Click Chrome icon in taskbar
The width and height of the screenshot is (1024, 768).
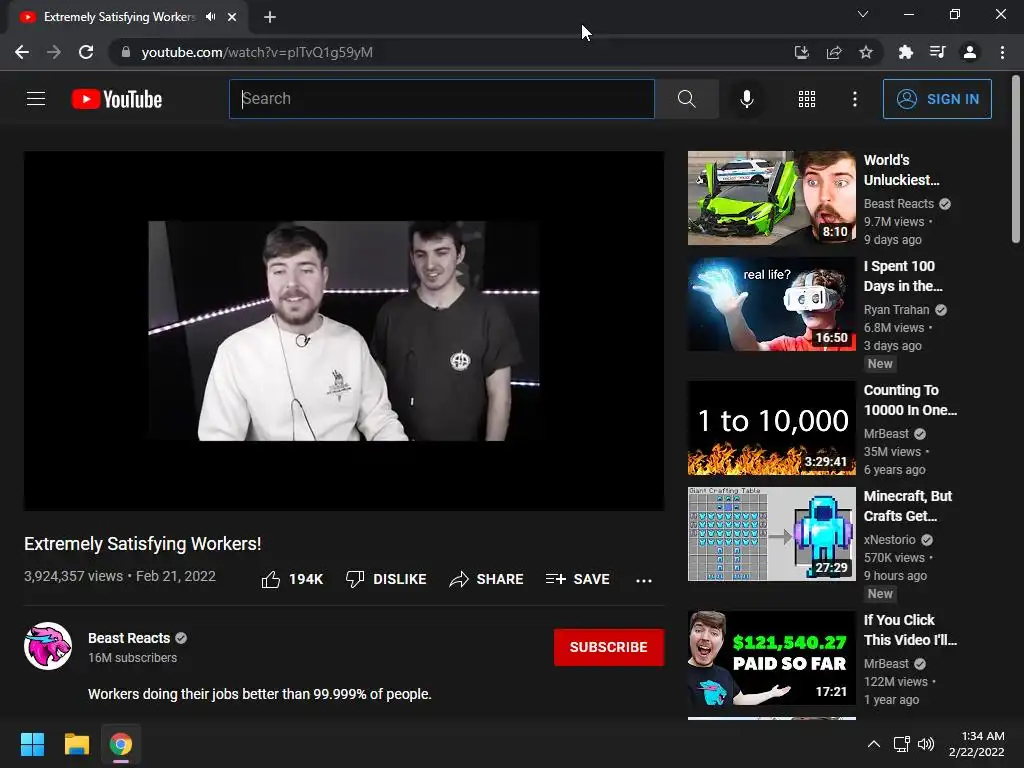(x=121, y=744)
